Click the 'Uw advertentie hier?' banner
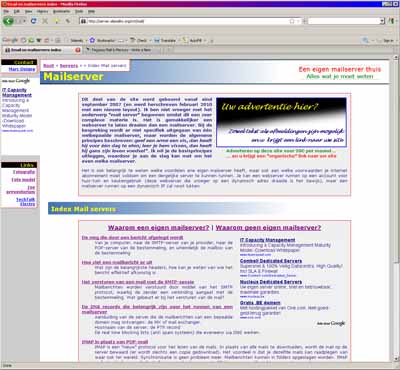The image size is (400, 370). (281, 122)
